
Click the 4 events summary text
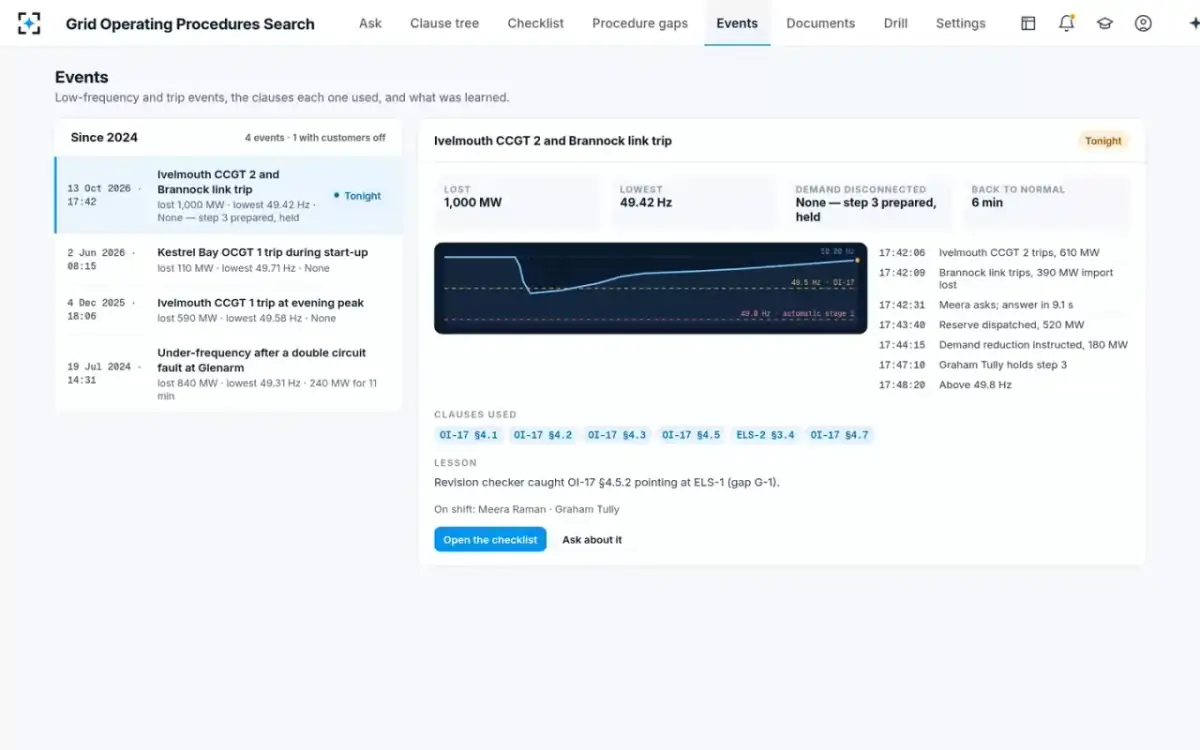pos(315,138)
